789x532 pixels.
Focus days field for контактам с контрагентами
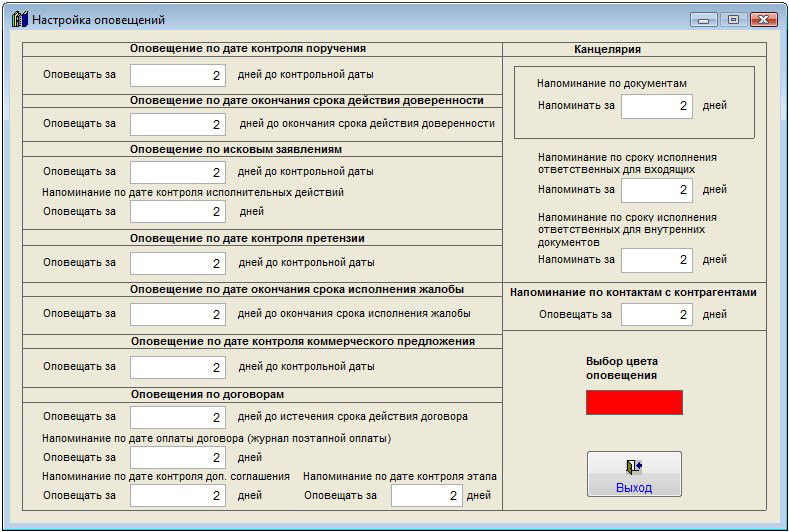point(657,315)
